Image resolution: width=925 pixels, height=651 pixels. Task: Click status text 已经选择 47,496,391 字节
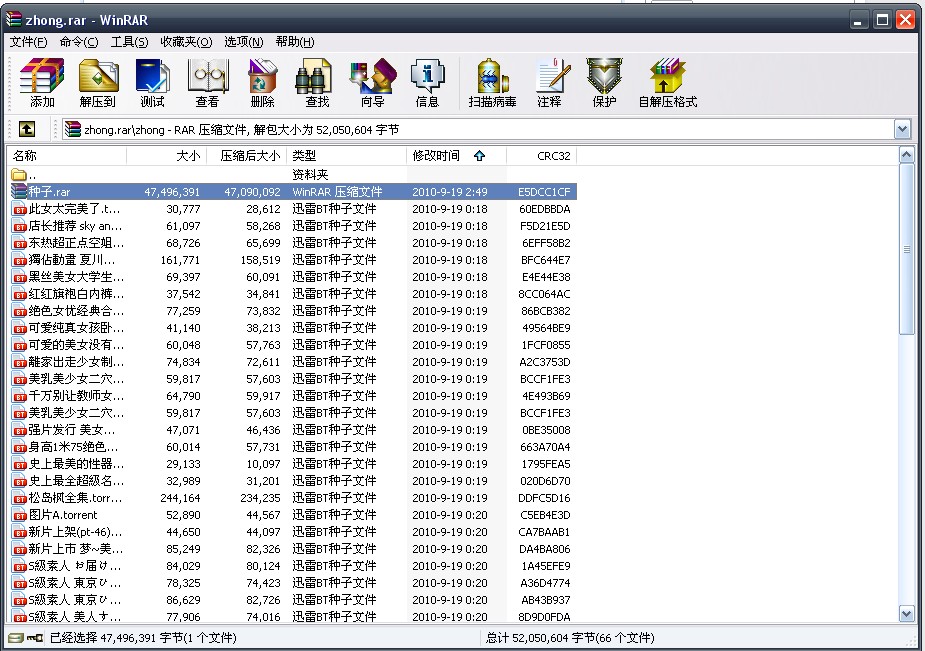pos(117,638)
